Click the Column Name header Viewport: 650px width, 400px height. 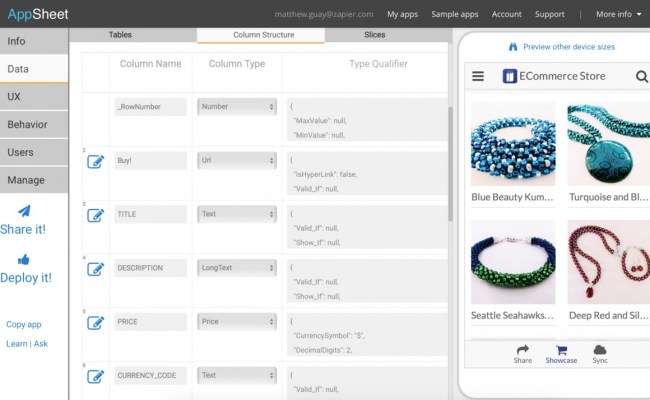150,64
